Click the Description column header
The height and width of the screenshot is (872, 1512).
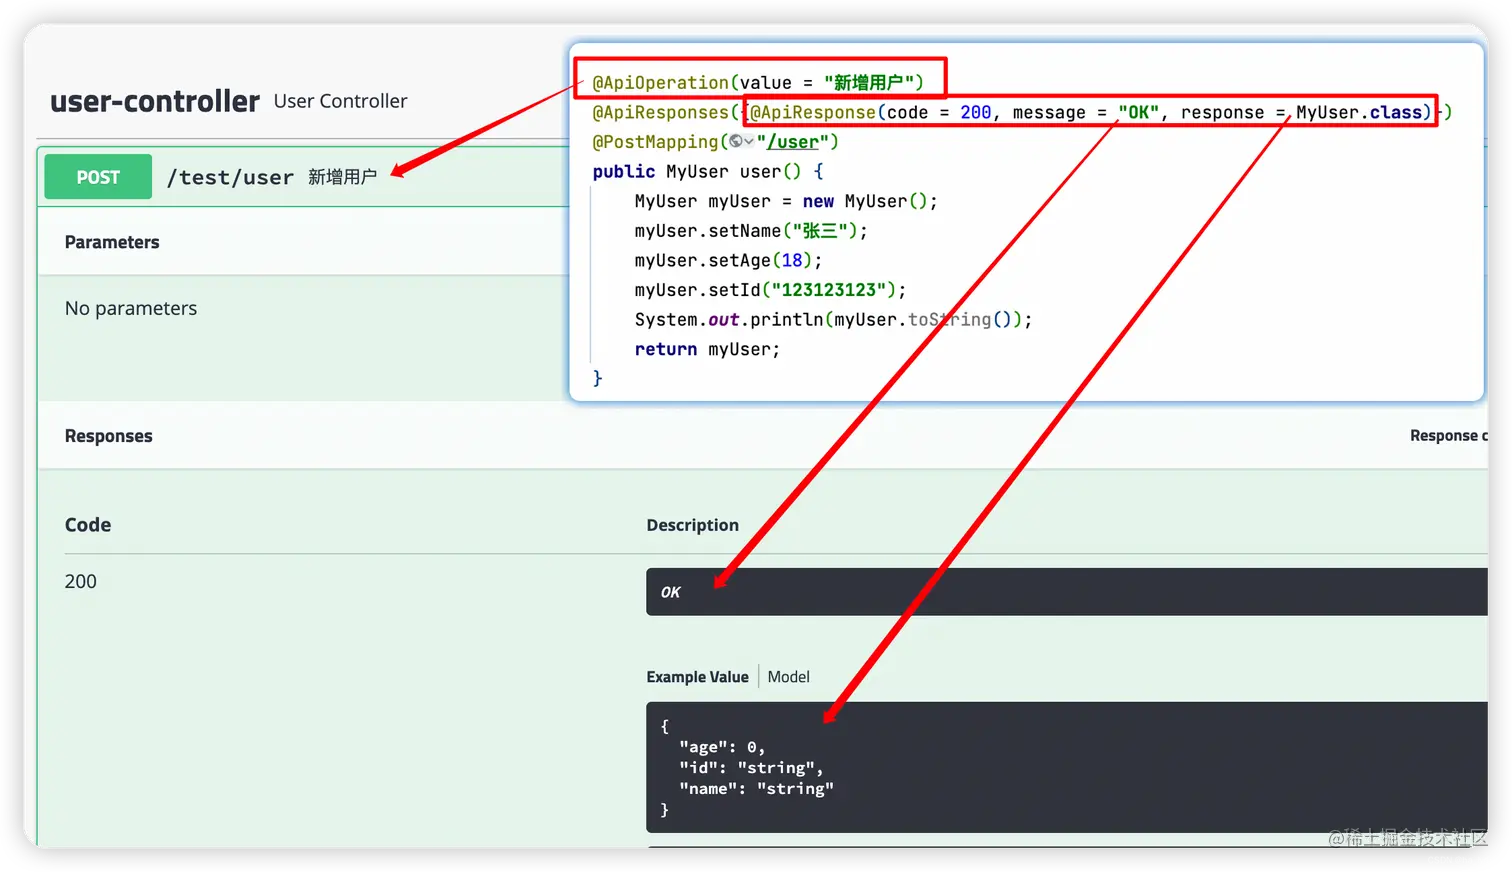(x=692, y=525)
